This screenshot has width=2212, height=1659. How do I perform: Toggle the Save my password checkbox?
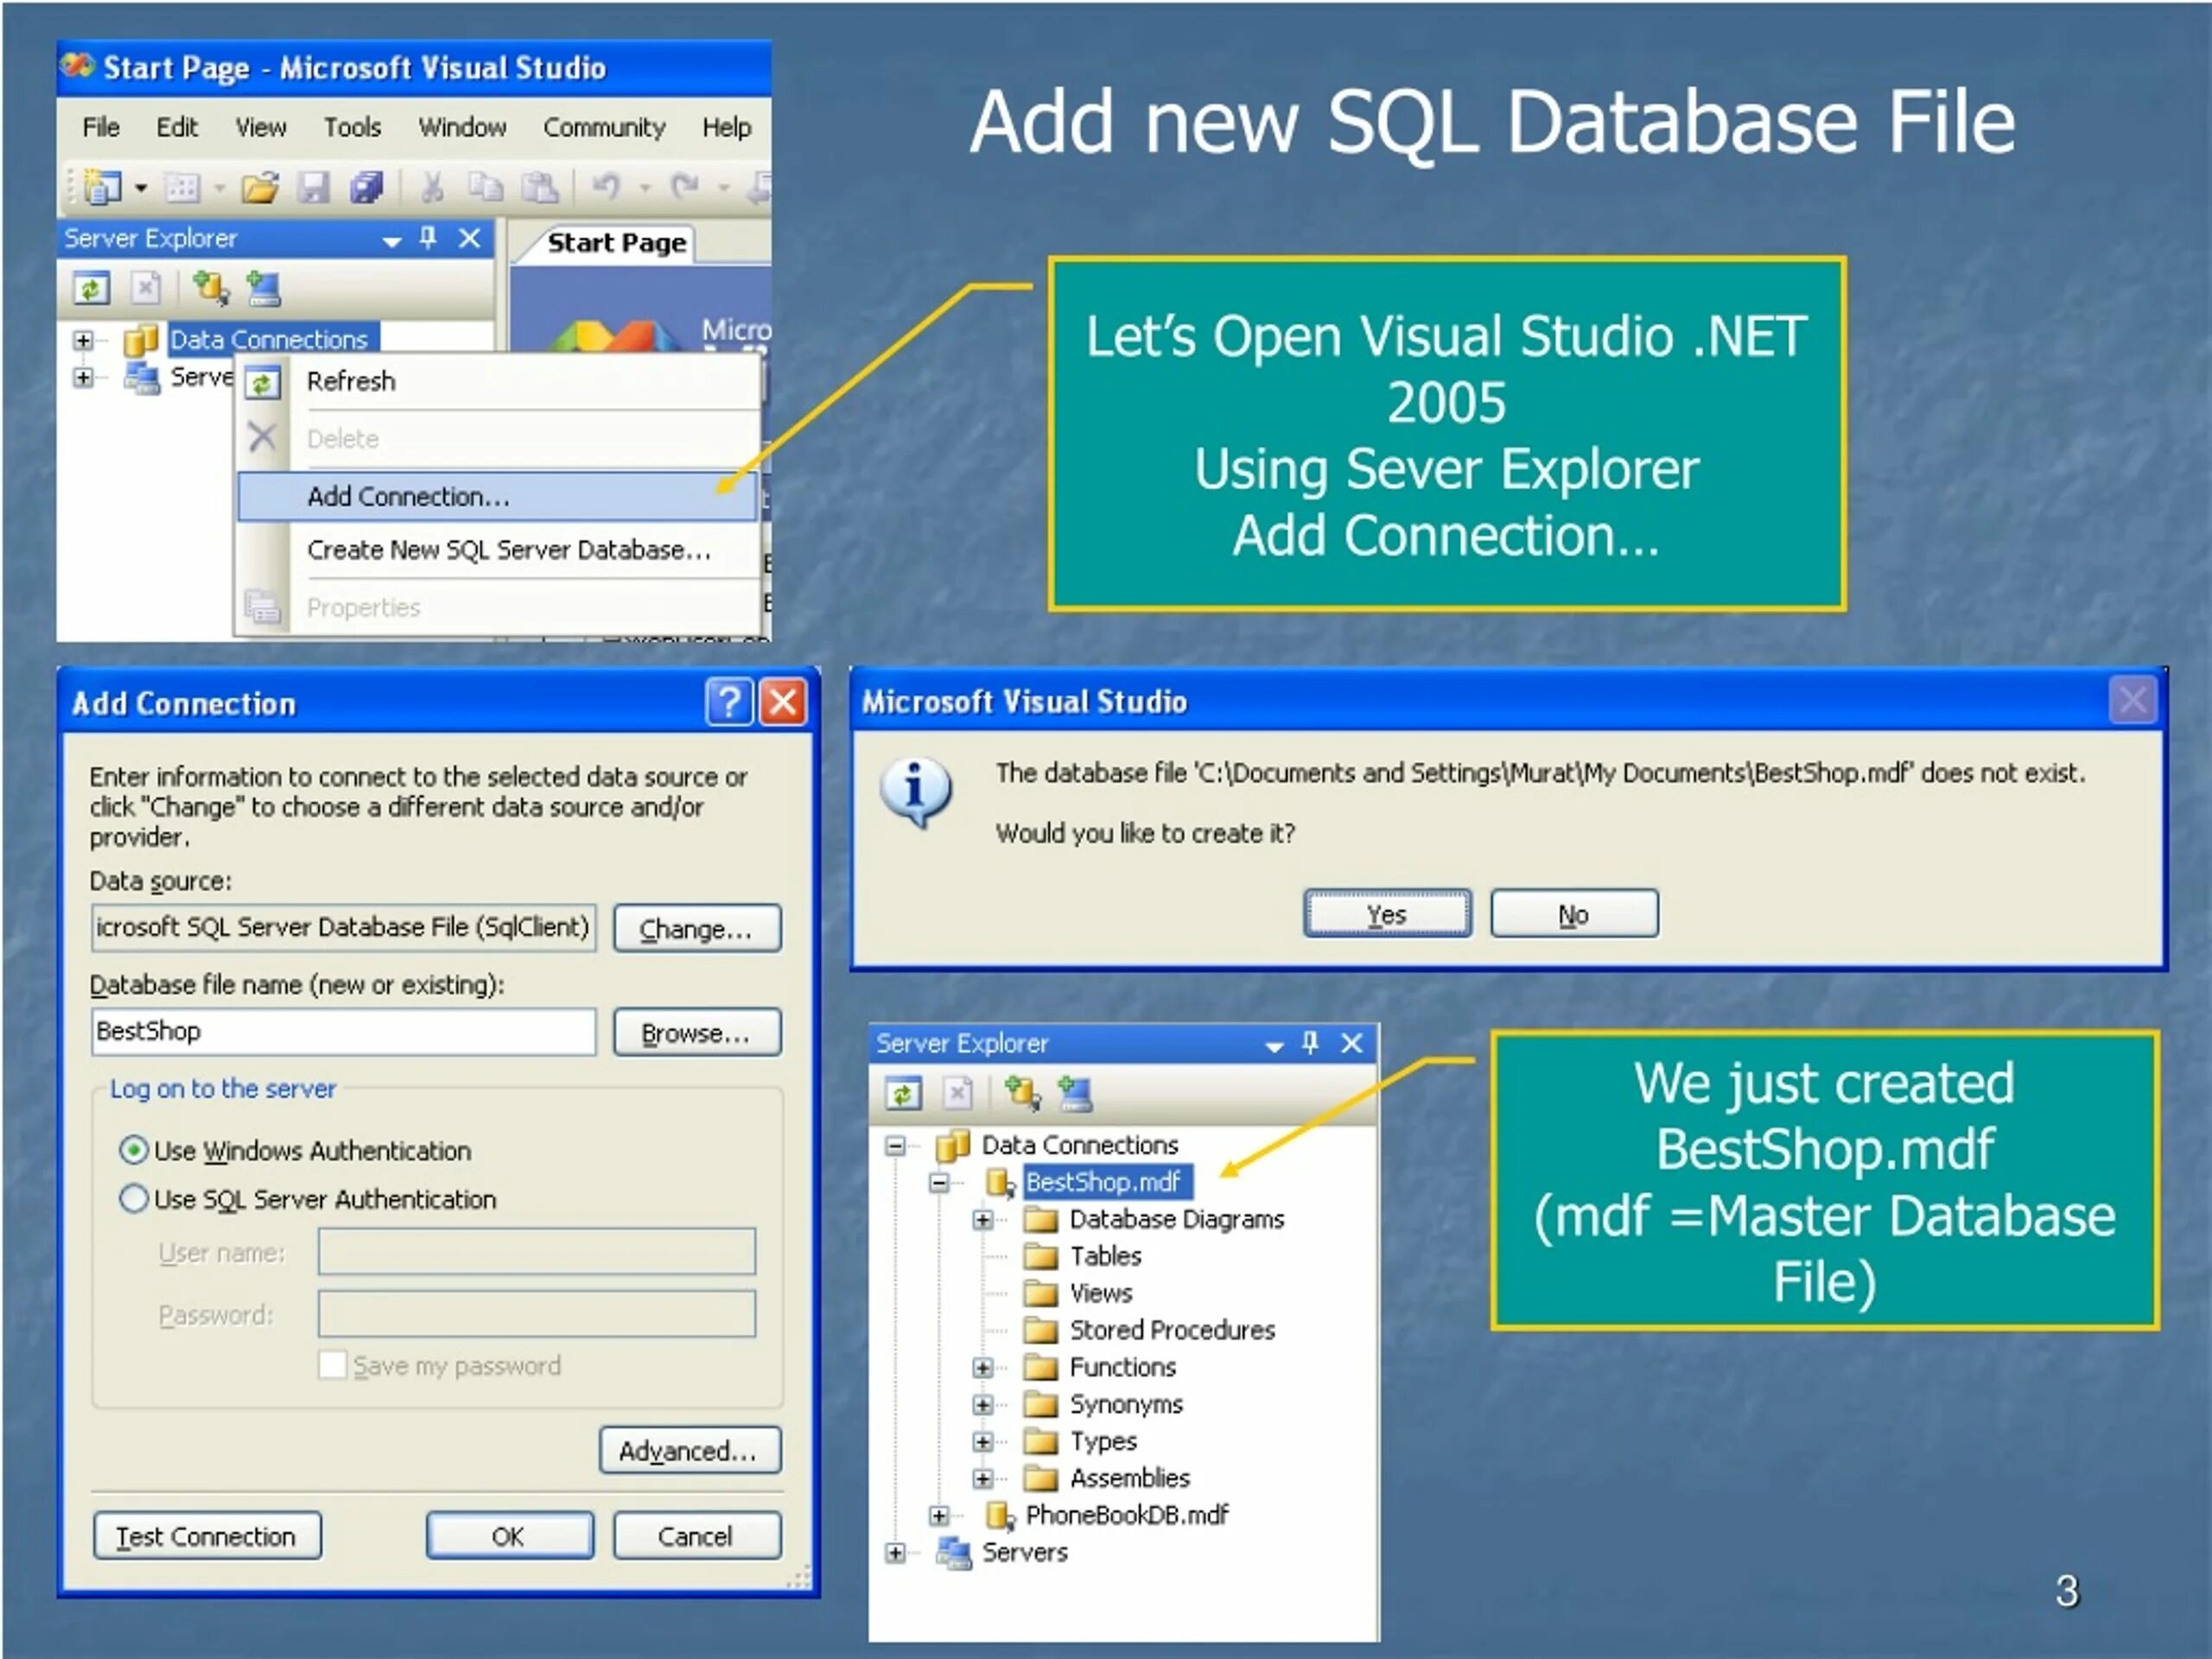[x=333, y=1365]
